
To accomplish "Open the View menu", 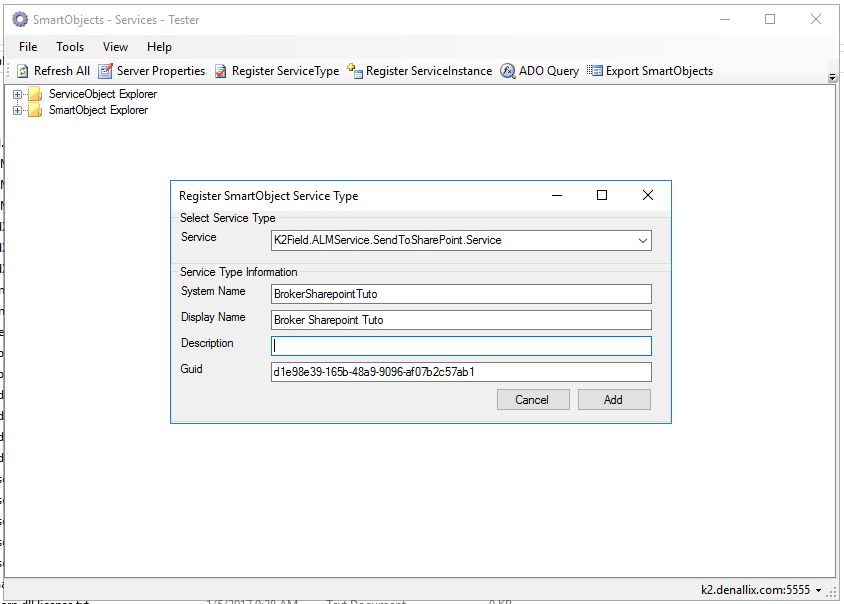I will coord(115,46).
